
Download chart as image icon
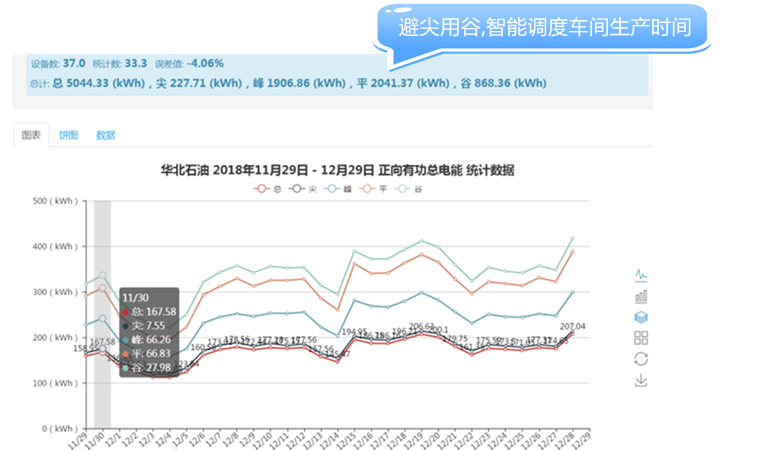[x=641, y=381]
